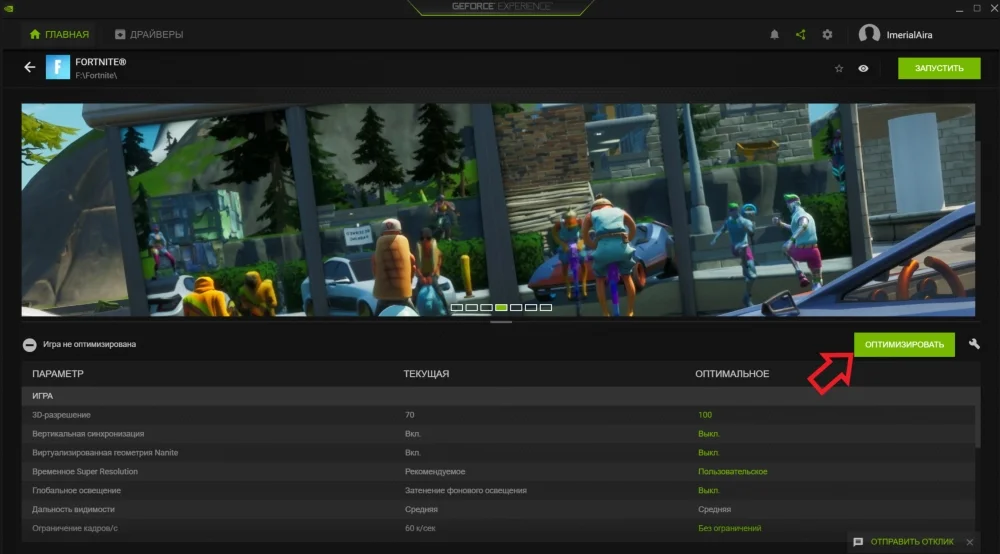The height and width of the screenshot is (554, 1000).
Task: Click Дальность видимости row label
Action: pos(73,509)
